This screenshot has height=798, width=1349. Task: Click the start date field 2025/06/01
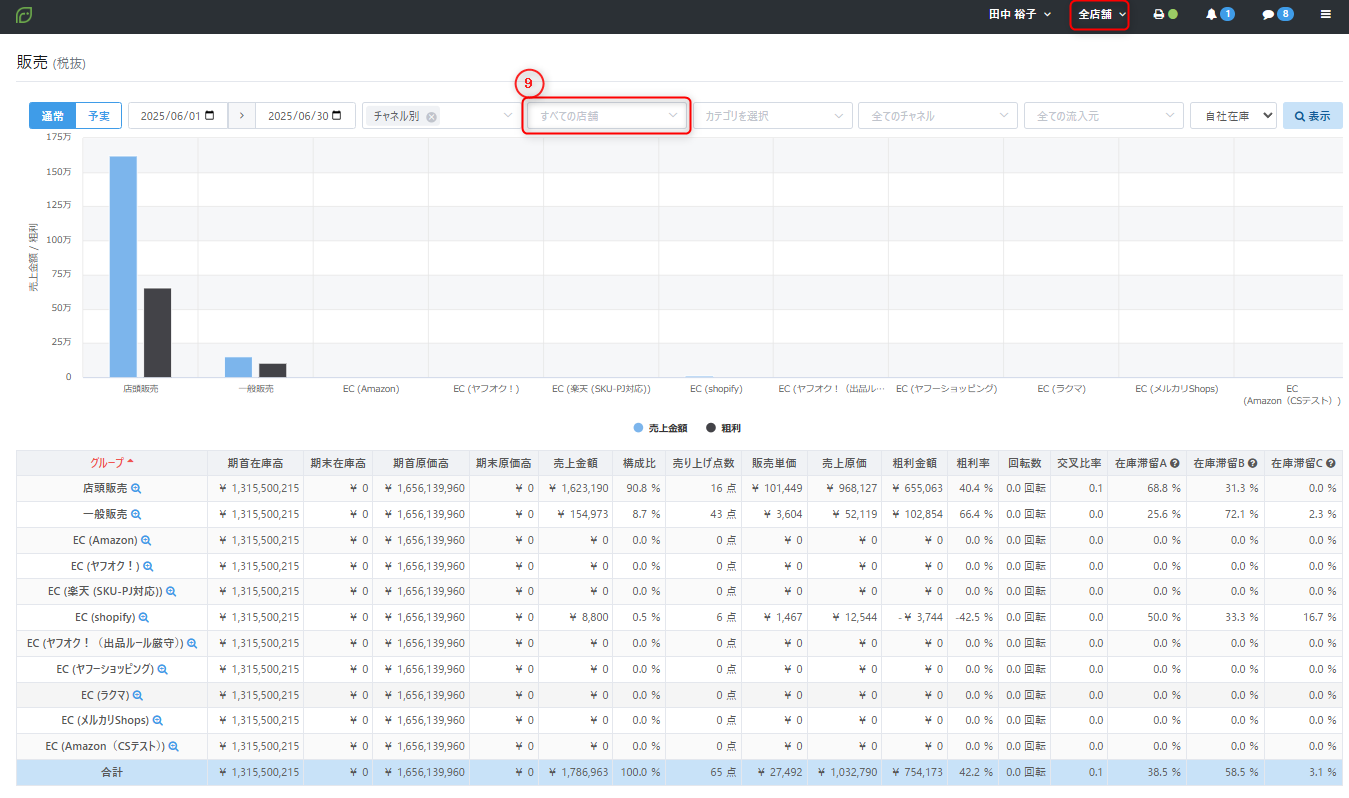click(x=177, y=116)
